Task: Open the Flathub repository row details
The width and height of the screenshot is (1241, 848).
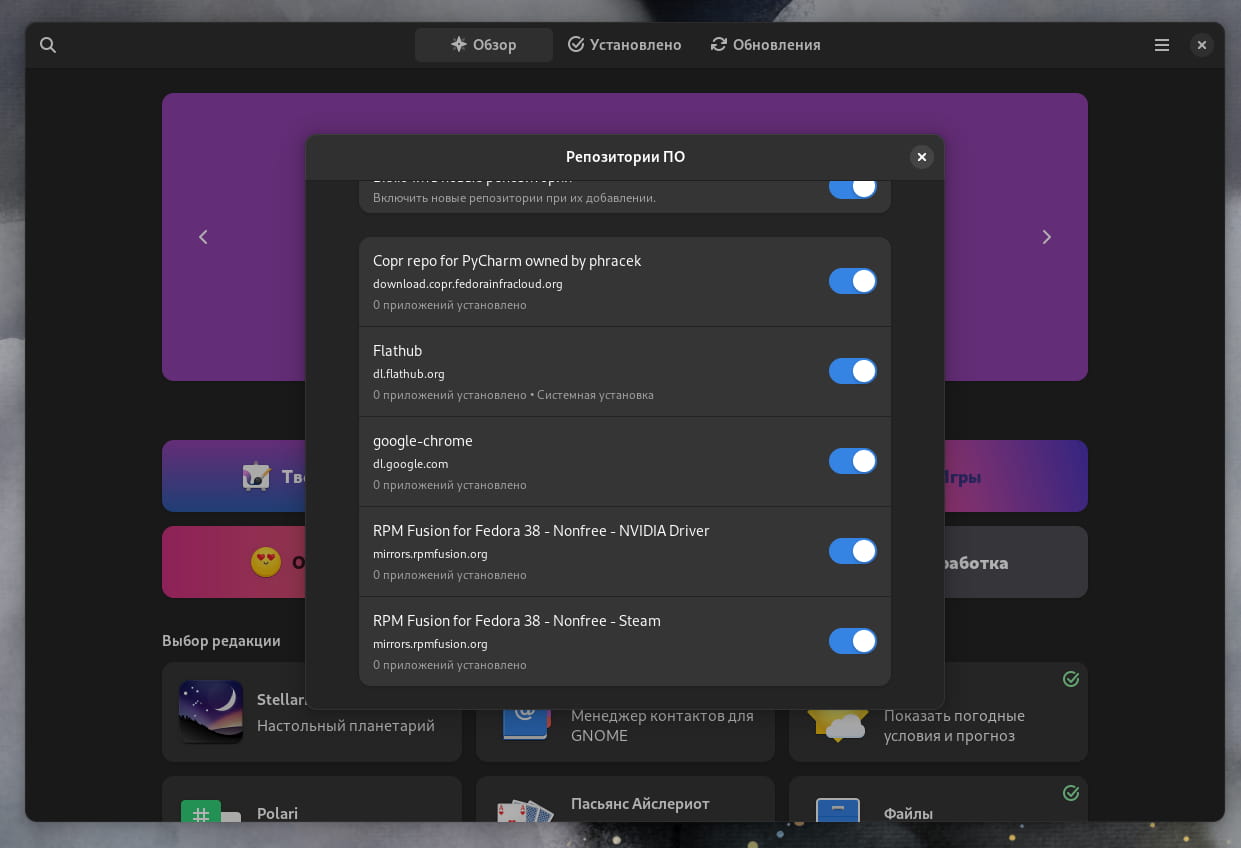Action: 625,371
